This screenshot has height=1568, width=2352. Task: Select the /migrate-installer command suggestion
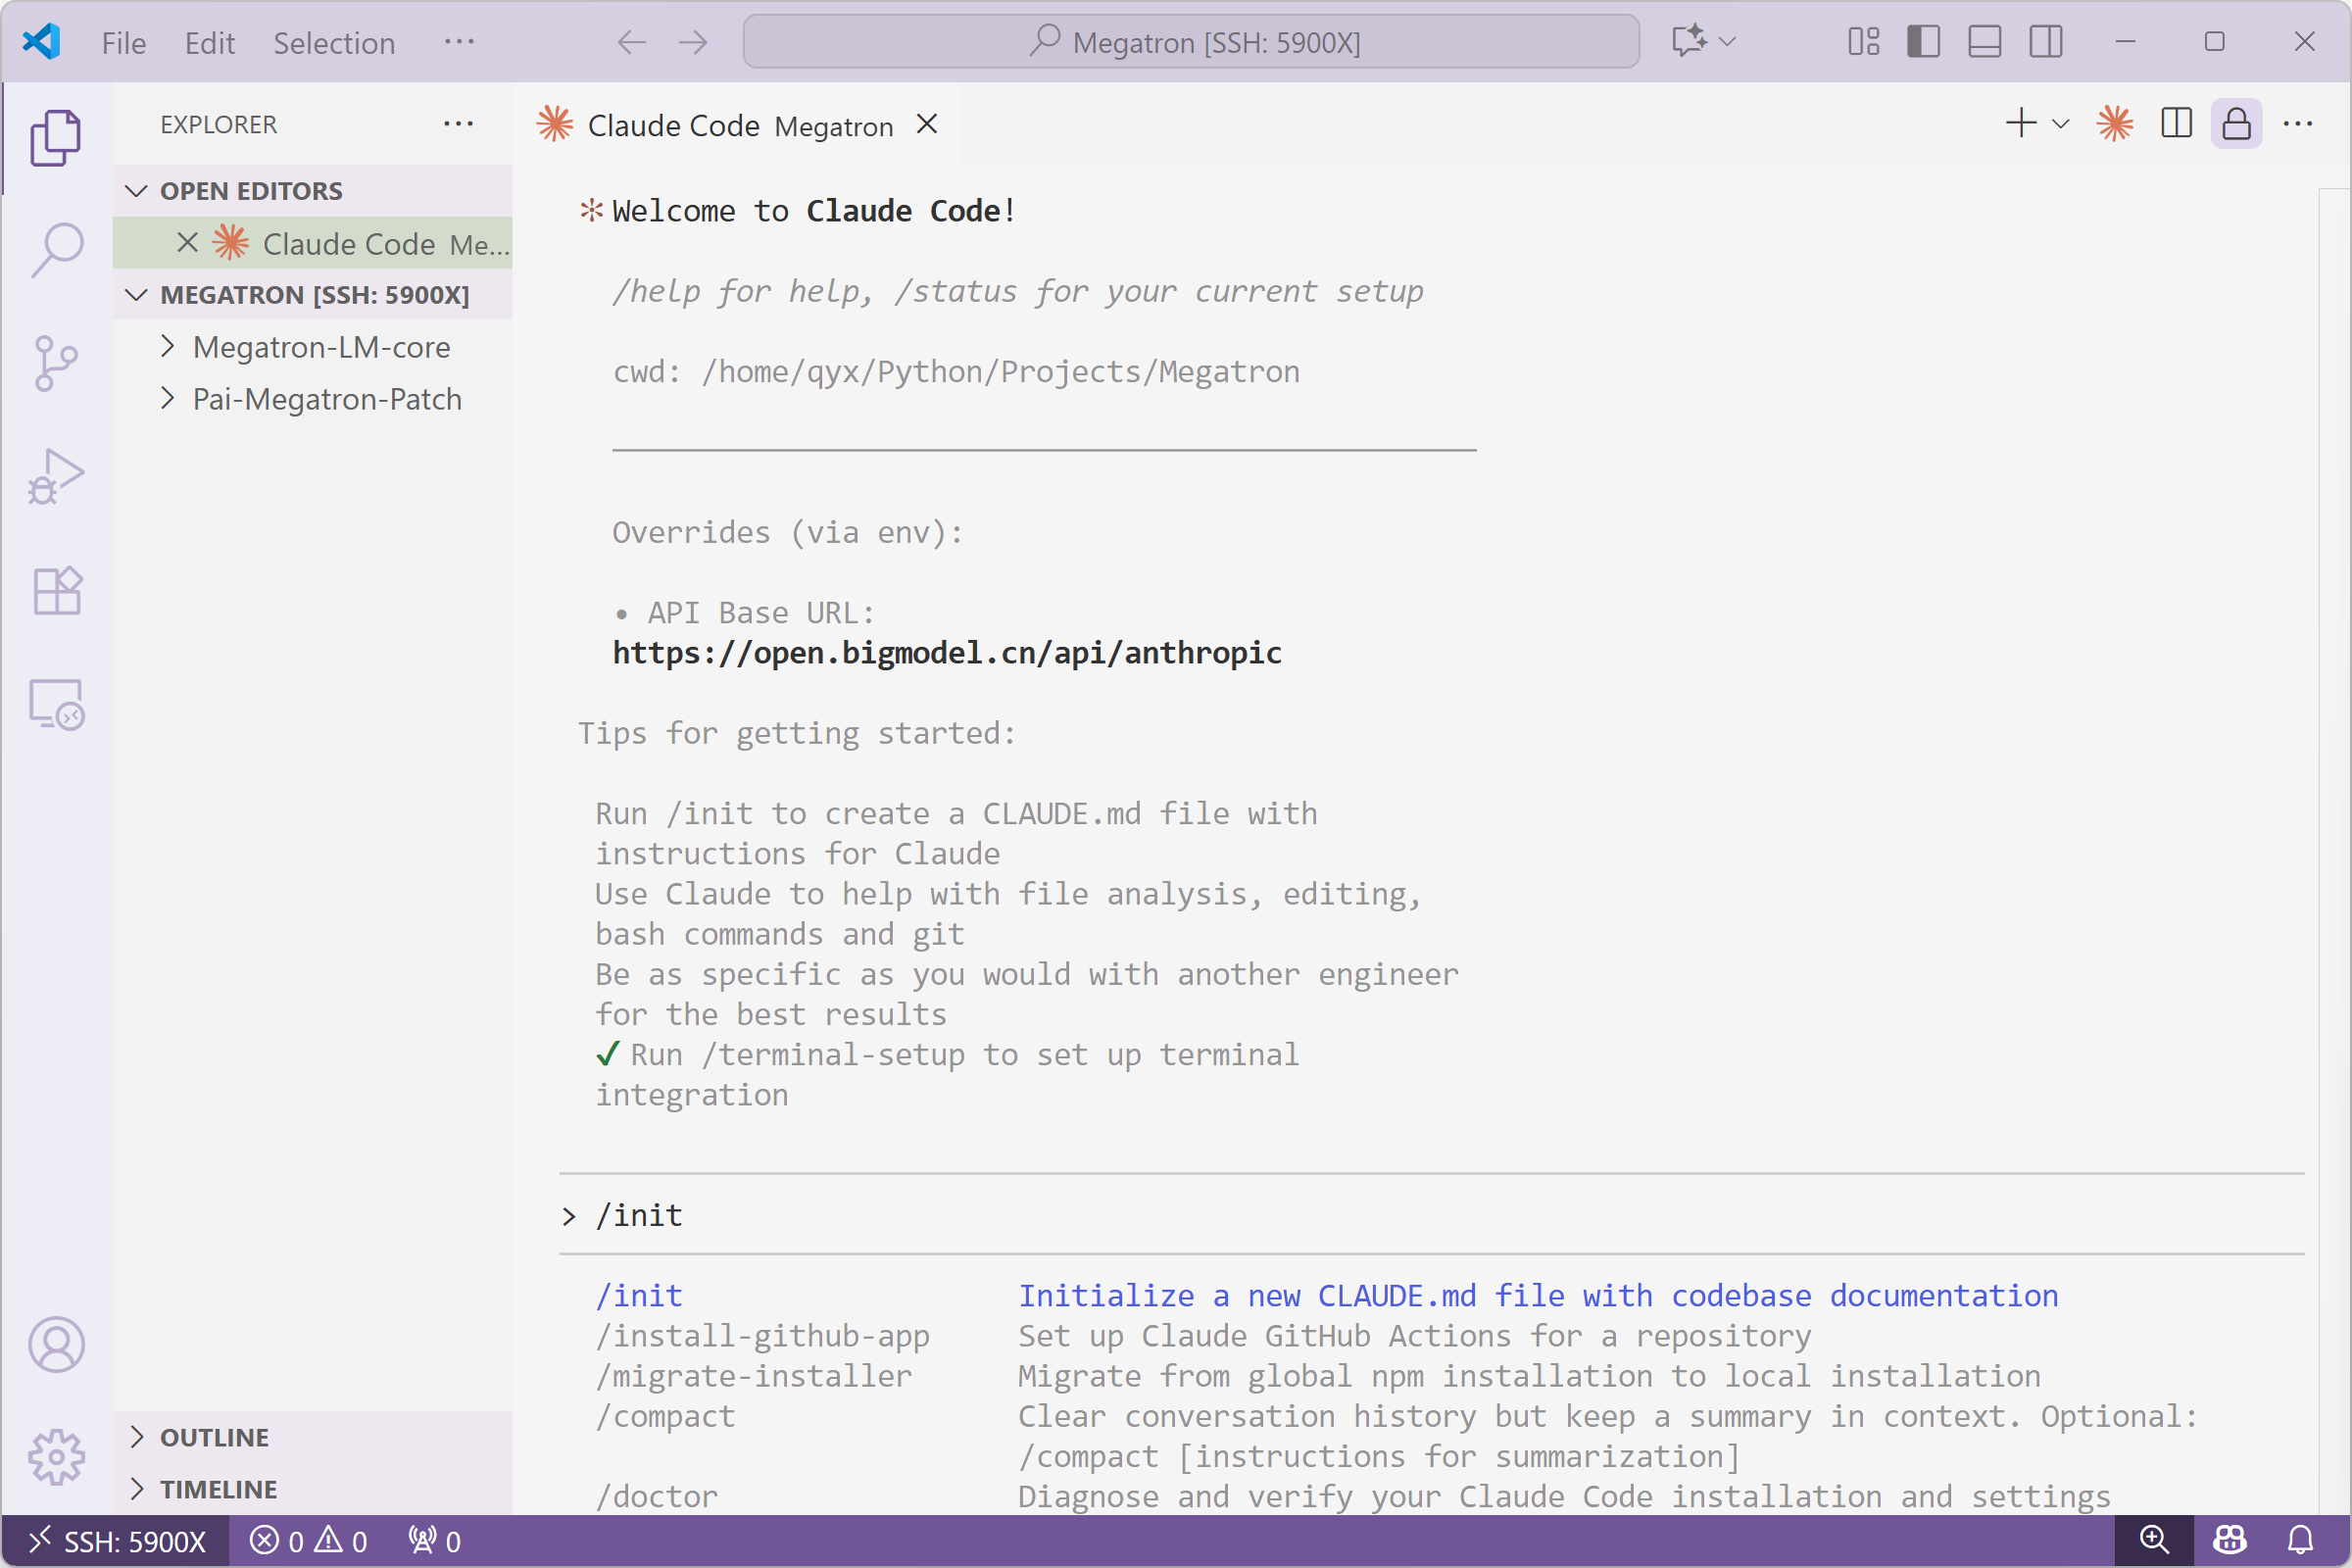1317,1376
